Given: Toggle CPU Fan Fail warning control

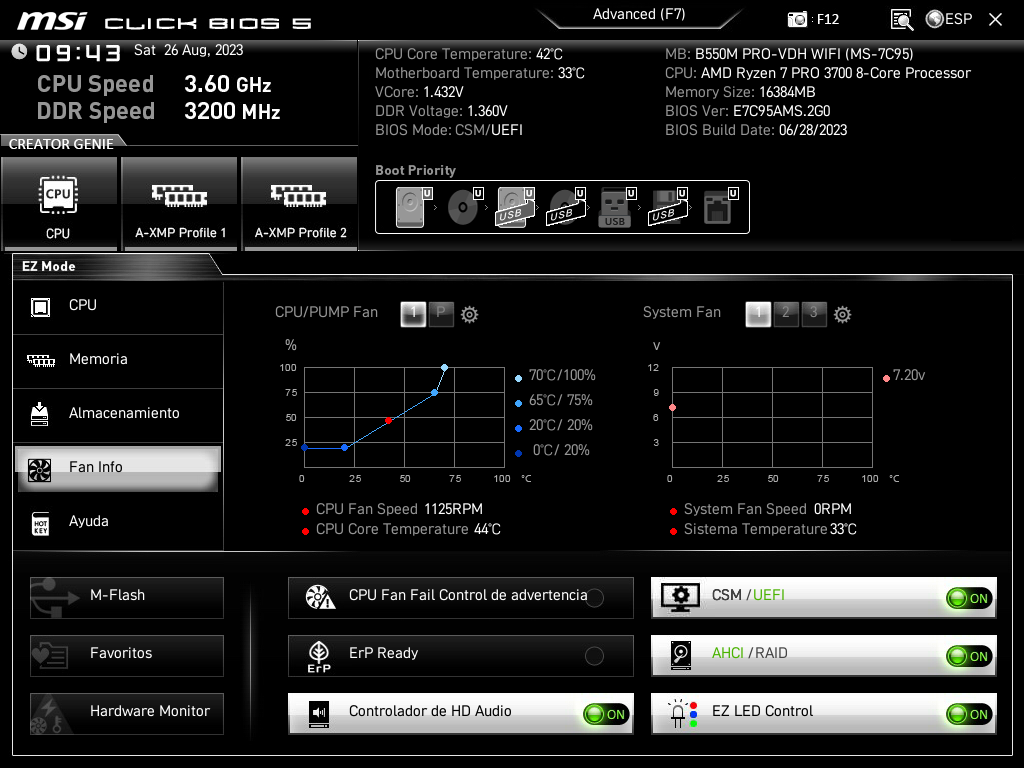Looking at the screenshot, I should (594, 597).
